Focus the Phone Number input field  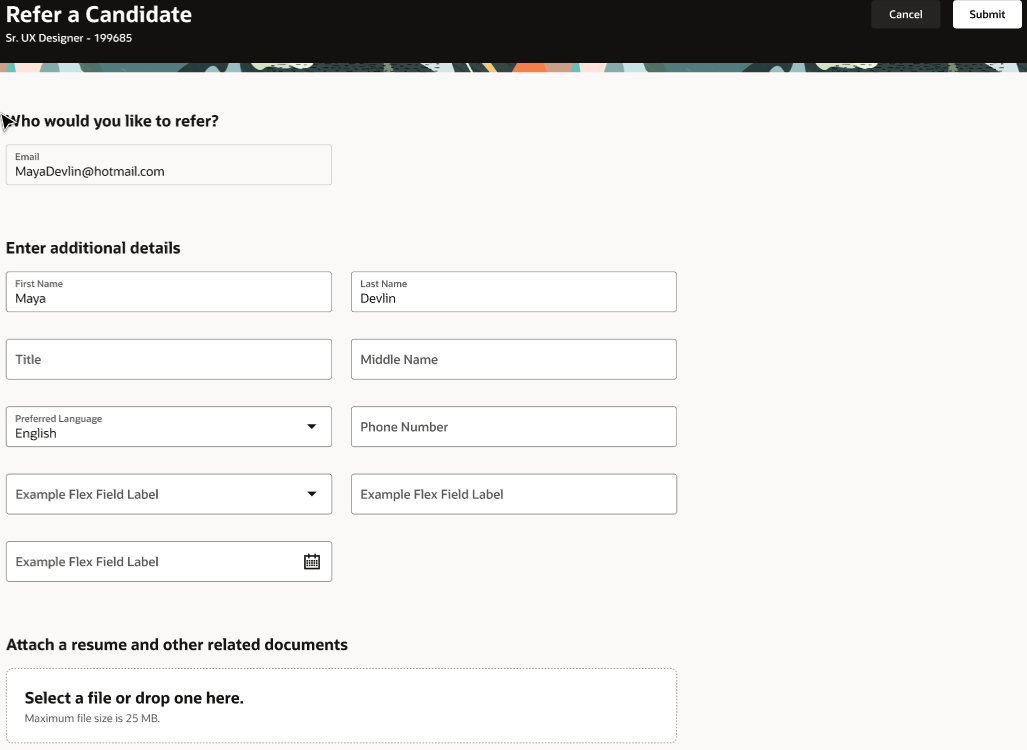click(514, 426)
